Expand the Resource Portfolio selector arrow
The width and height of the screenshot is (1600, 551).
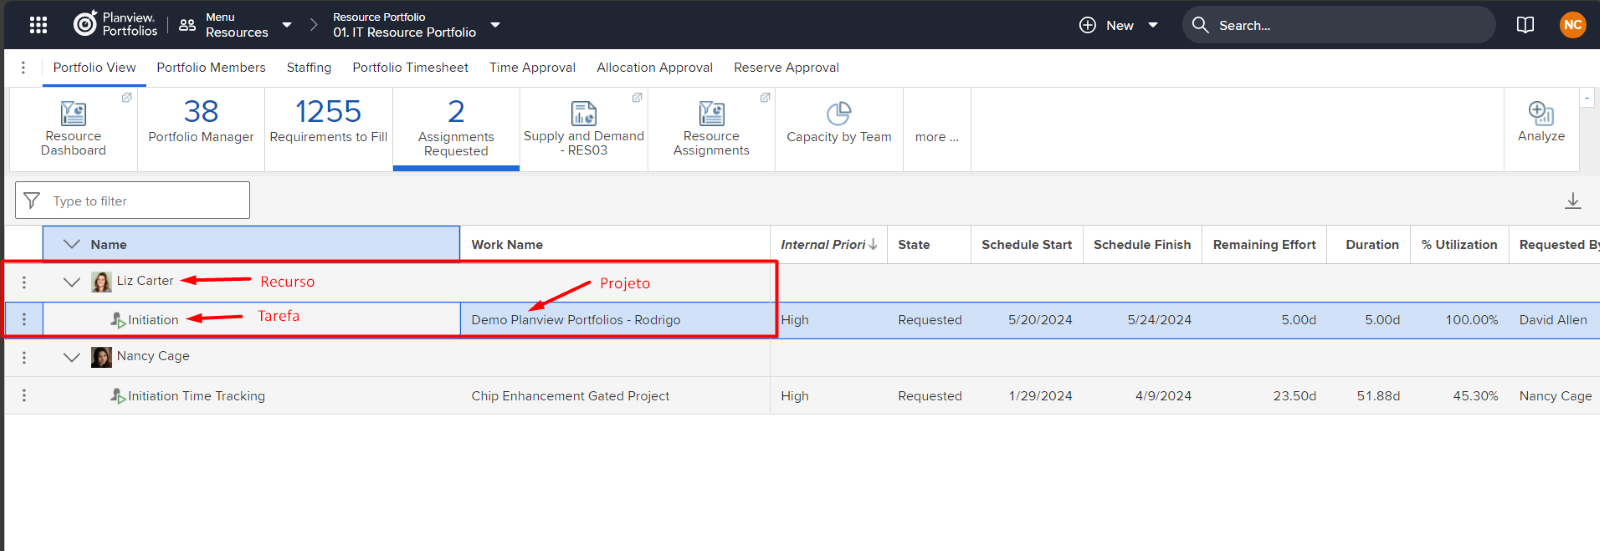[495, 25]
